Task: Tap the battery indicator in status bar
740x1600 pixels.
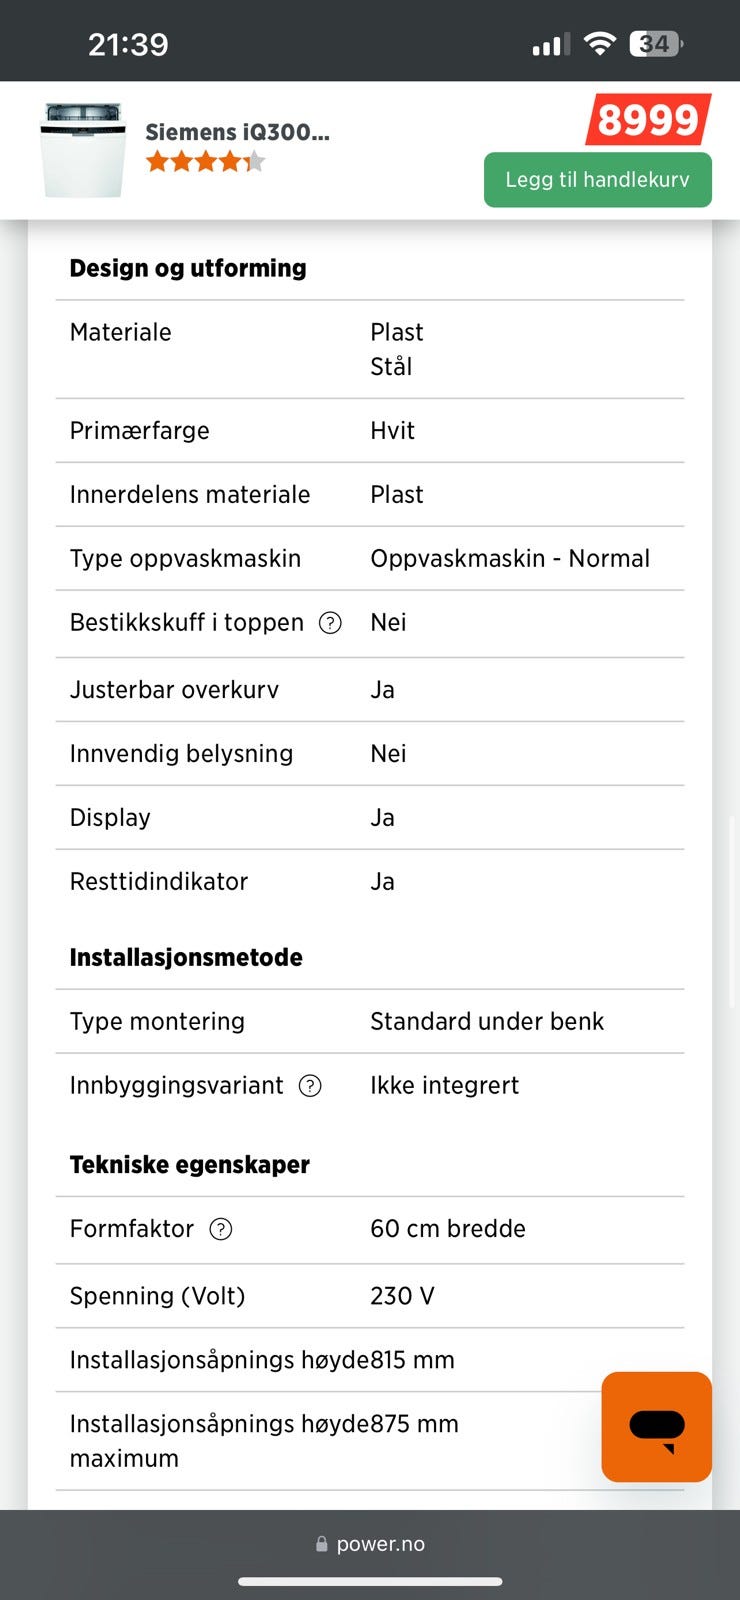Action: pos(656,44)
